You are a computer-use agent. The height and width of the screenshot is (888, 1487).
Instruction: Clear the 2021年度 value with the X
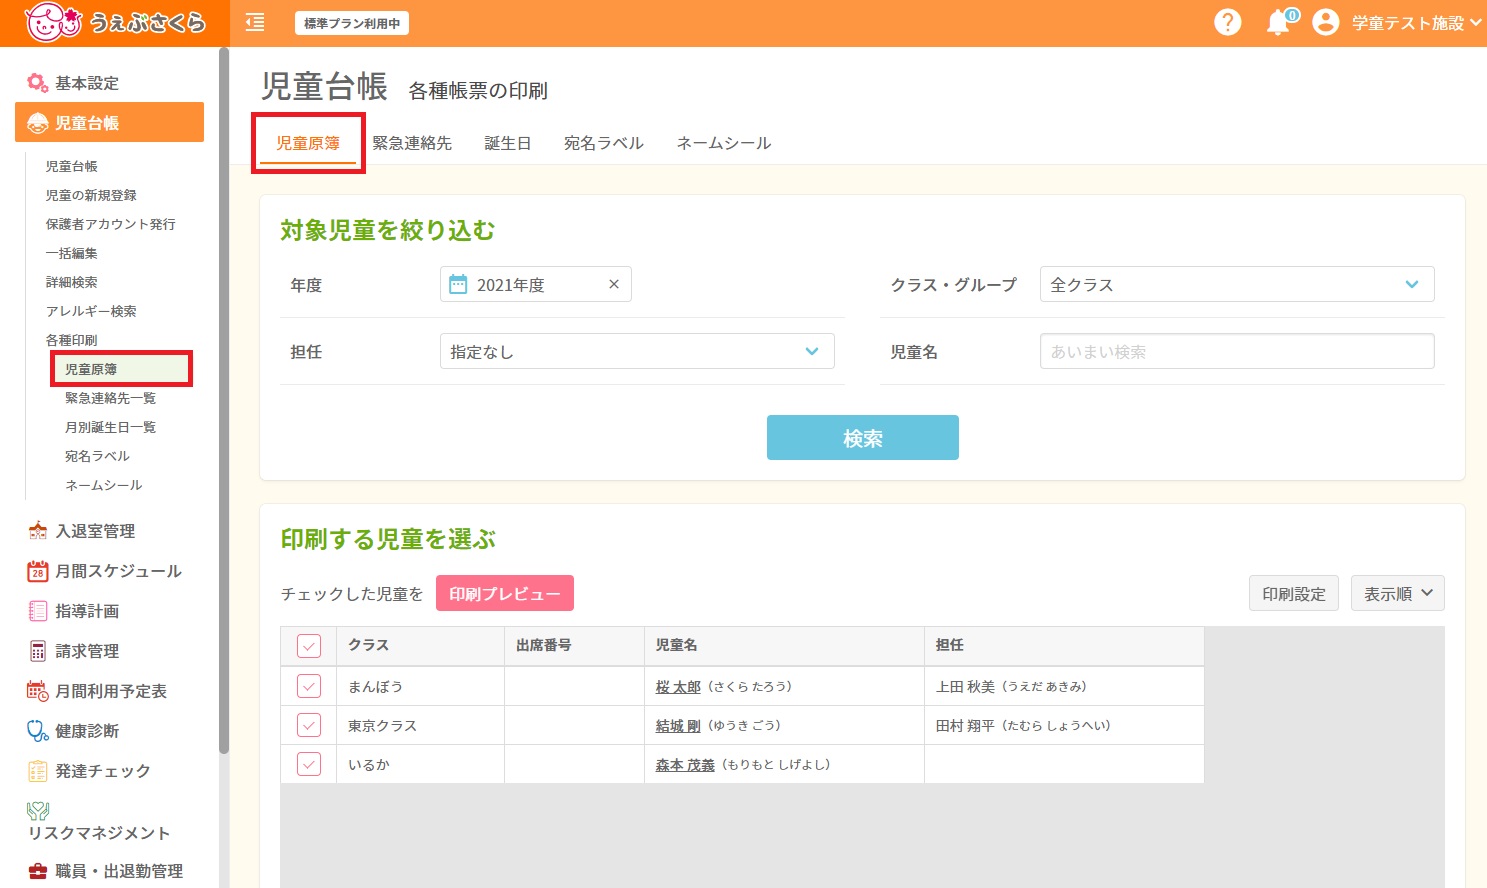(x=614, y=285)
